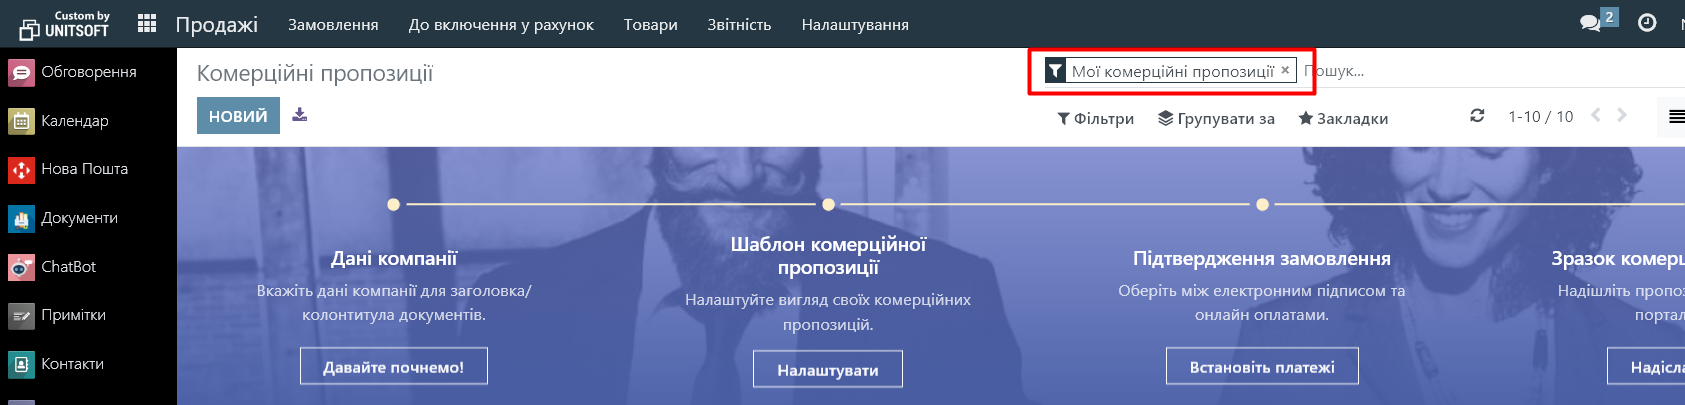Open the conversations messages icon with badge

click(x=1598, y=21)
